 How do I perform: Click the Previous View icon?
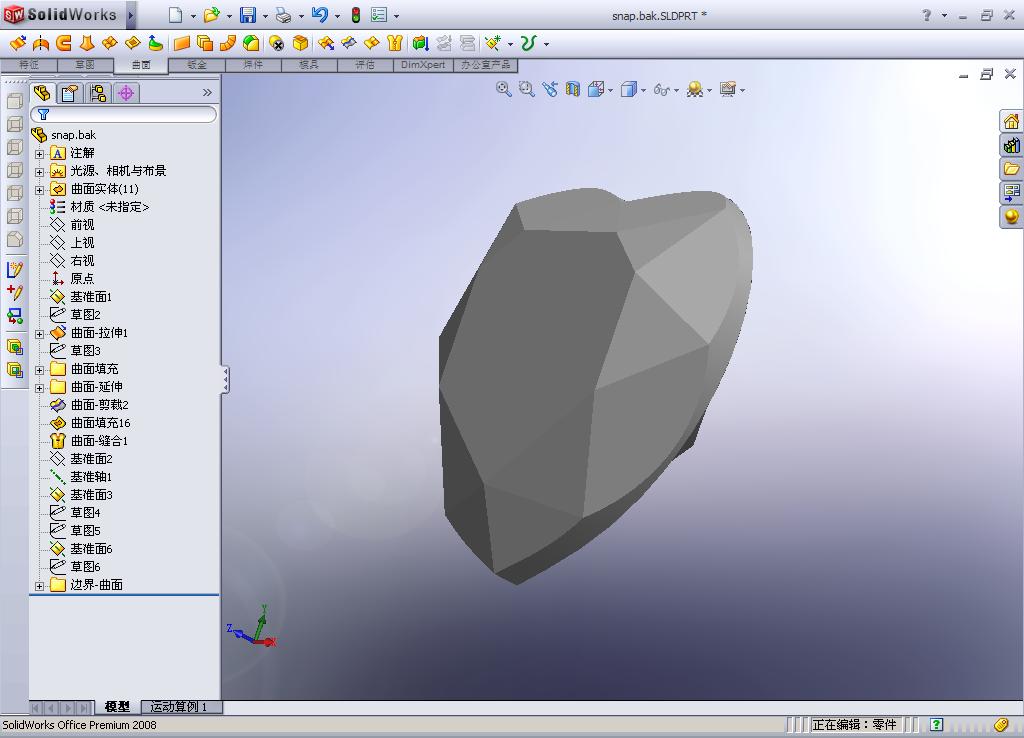click(x=550, y=89)
